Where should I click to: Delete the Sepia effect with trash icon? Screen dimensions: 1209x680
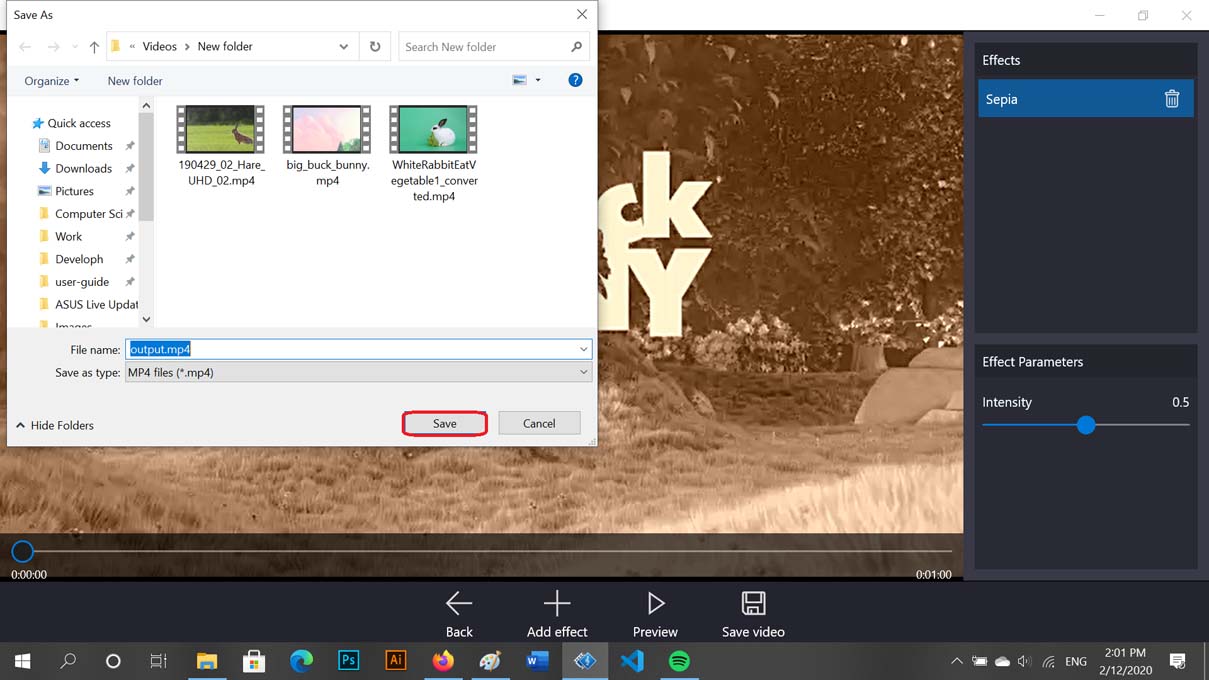click(x=1171, y=99)
